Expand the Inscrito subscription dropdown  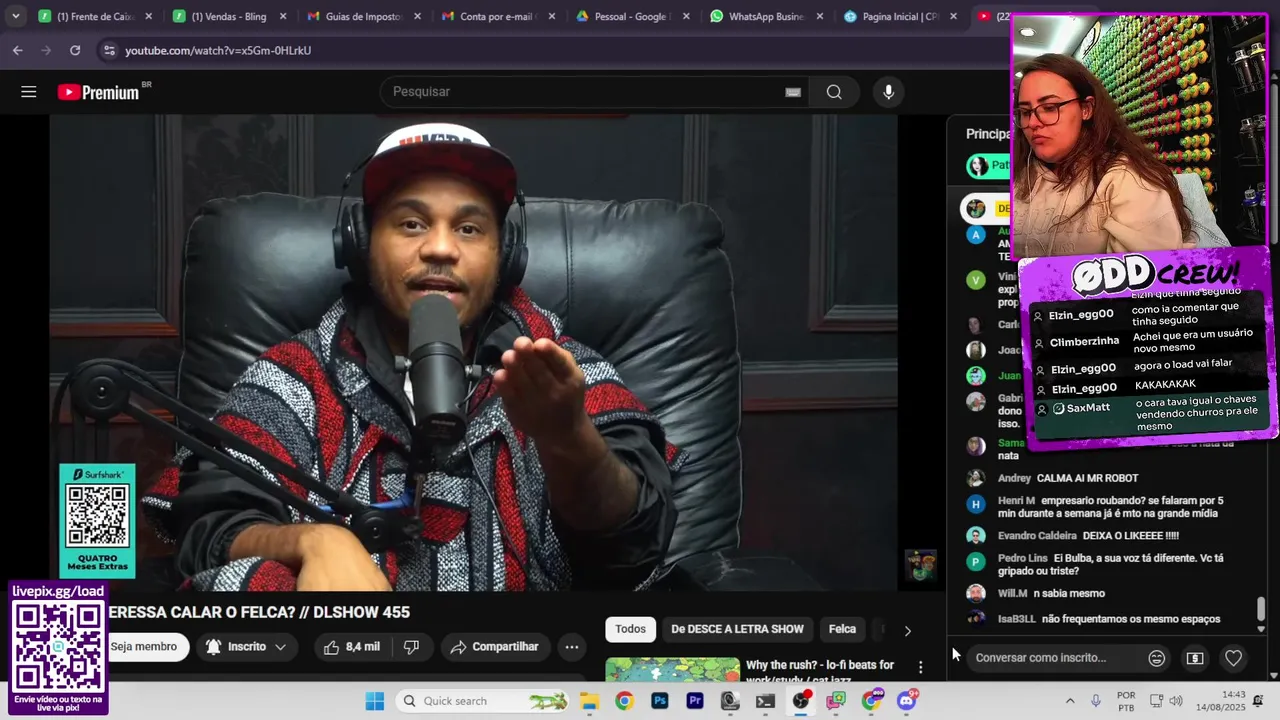click(246, 647)
